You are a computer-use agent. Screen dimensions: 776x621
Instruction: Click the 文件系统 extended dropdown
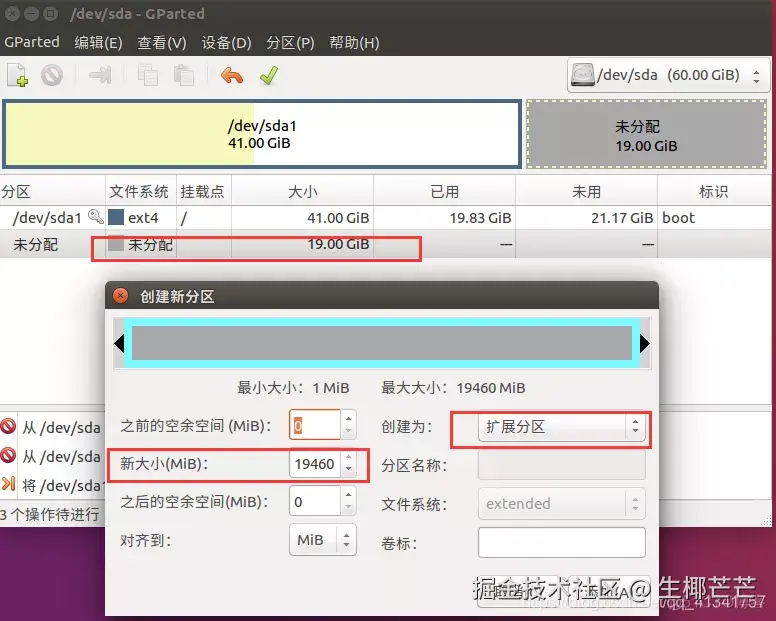pyautogui.click(x=562, y=504)
